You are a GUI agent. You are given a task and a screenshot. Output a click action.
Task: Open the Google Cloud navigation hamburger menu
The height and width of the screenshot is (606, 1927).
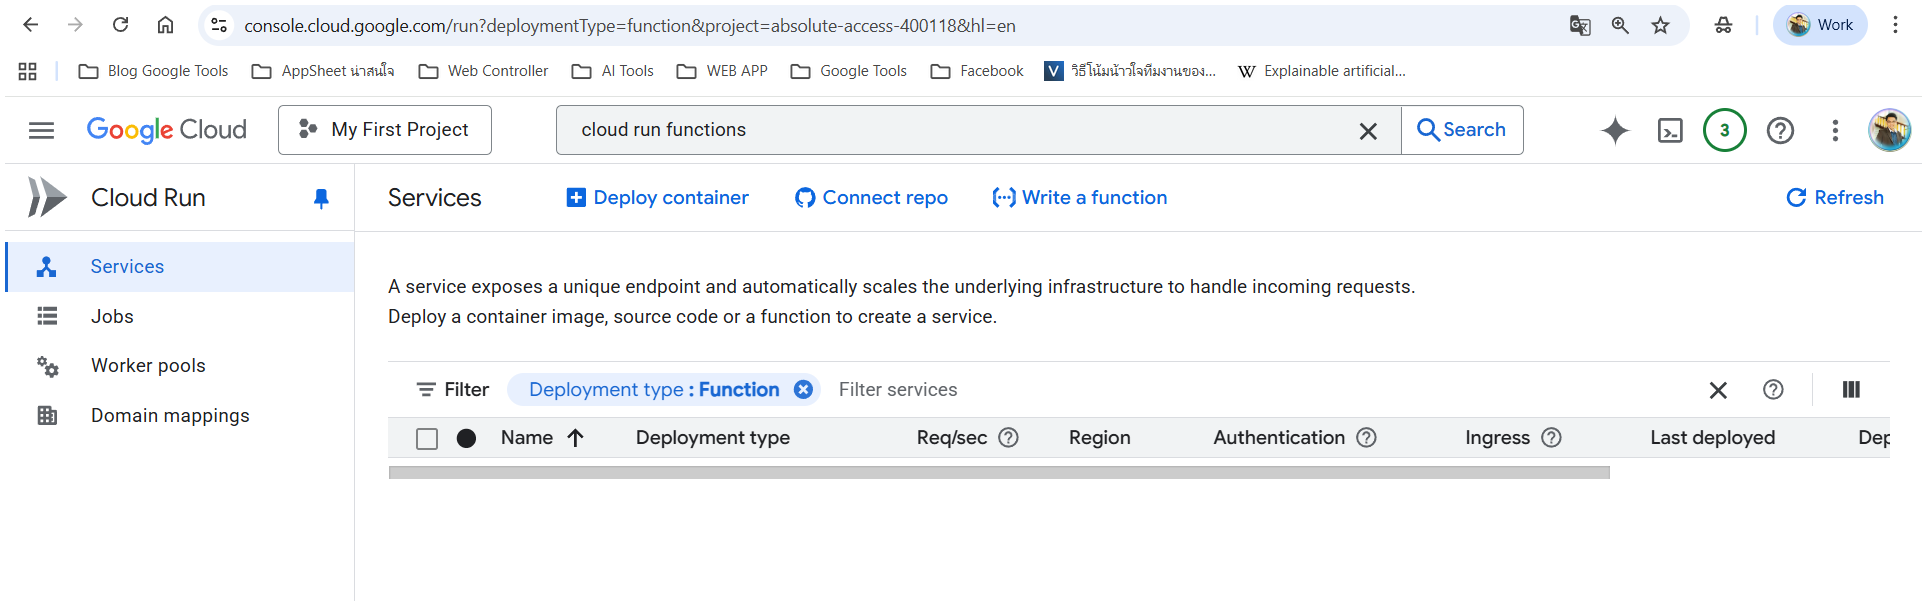point(41,130)
